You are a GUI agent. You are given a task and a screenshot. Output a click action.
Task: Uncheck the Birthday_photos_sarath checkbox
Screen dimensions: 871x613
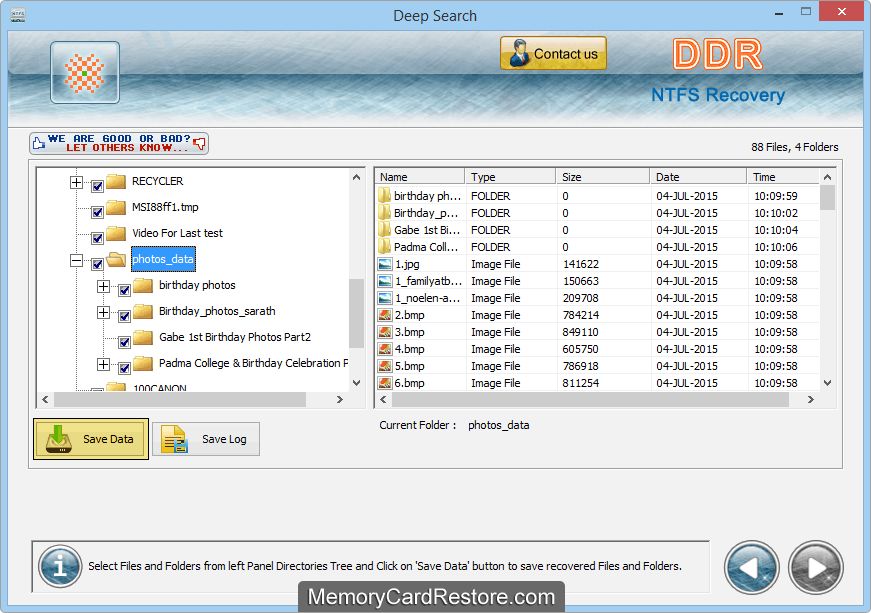[124, 316]
